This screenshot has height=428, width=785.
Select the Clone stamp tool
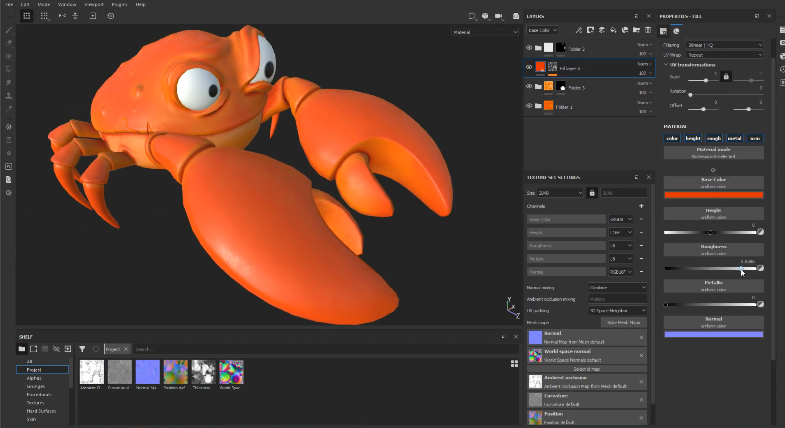point(9,96)
